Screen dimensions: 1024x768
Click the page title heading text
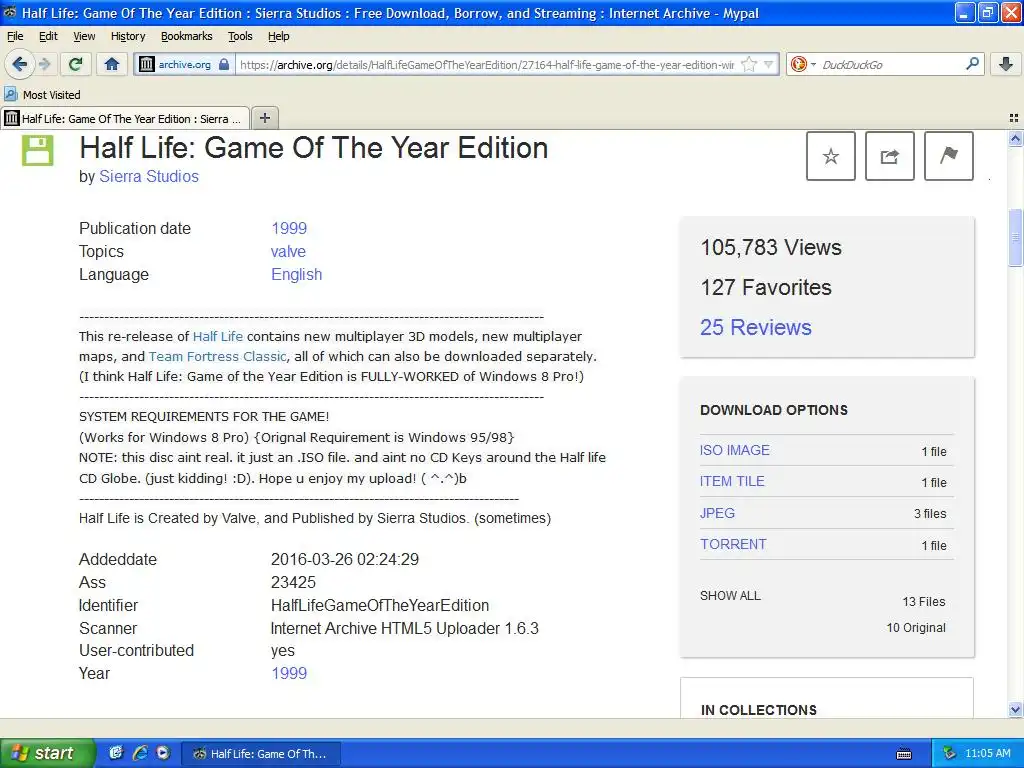[313, 148]
